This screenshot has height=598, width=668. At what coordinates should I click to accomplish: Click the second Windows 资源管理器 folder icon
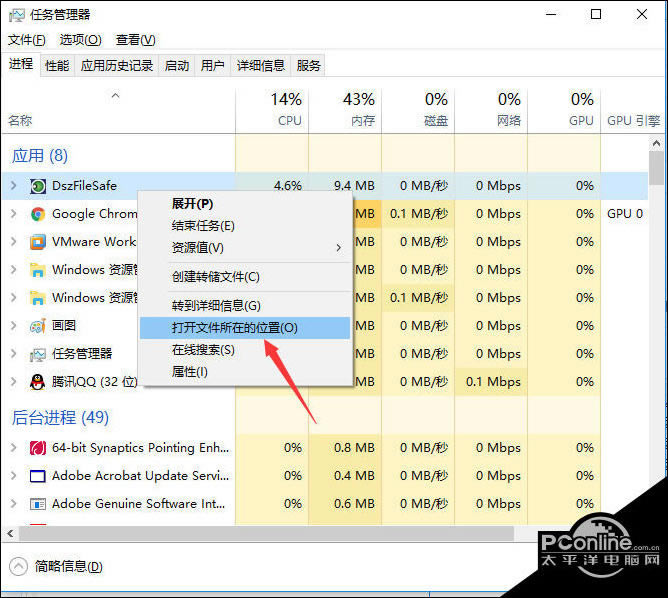click(x=38, y=298)
